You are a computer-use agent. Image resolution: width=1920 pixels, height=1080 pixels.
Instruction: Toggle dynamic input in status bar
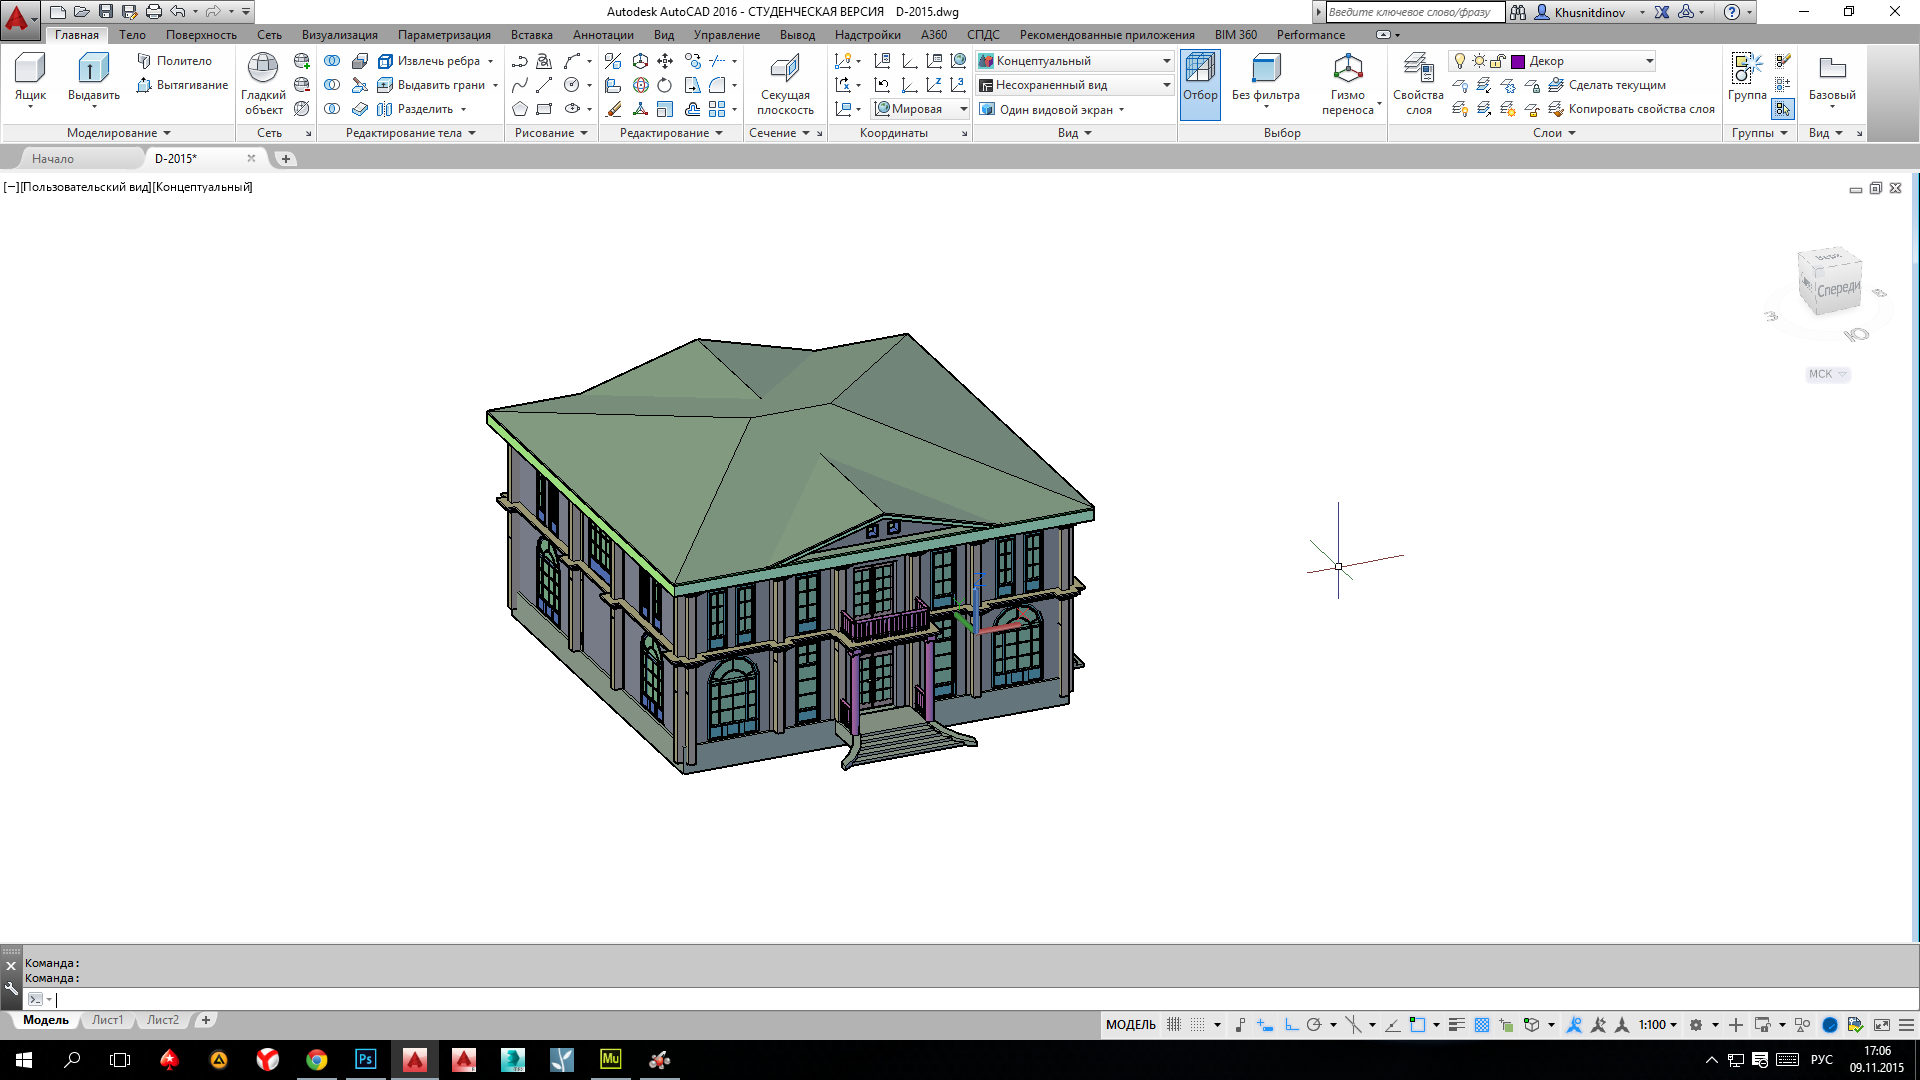(x=1265, y=1025)
